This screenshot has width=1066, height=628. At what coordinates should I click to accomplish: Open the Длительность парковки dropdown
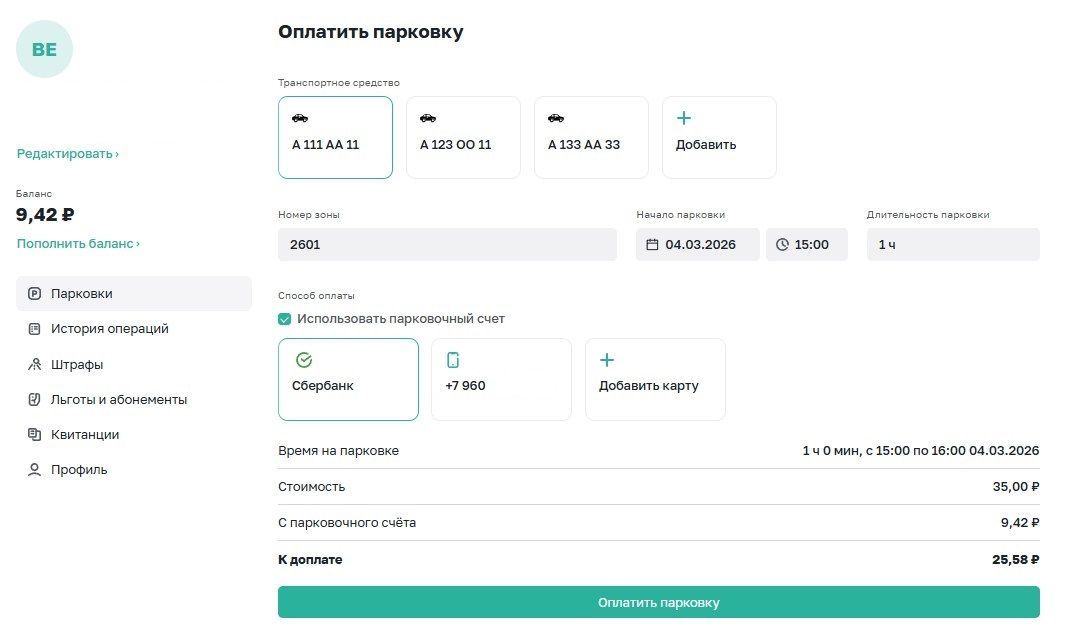952,245
